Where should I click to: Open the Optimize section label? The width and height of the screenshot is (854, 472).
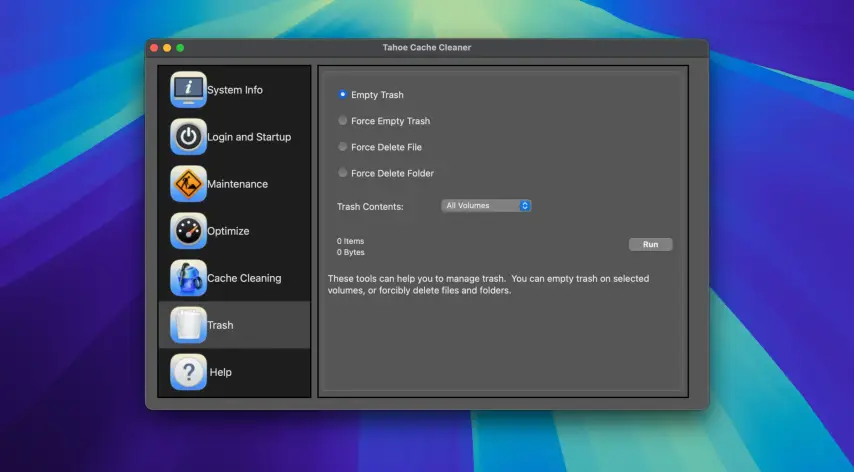[x=228, y=231]
